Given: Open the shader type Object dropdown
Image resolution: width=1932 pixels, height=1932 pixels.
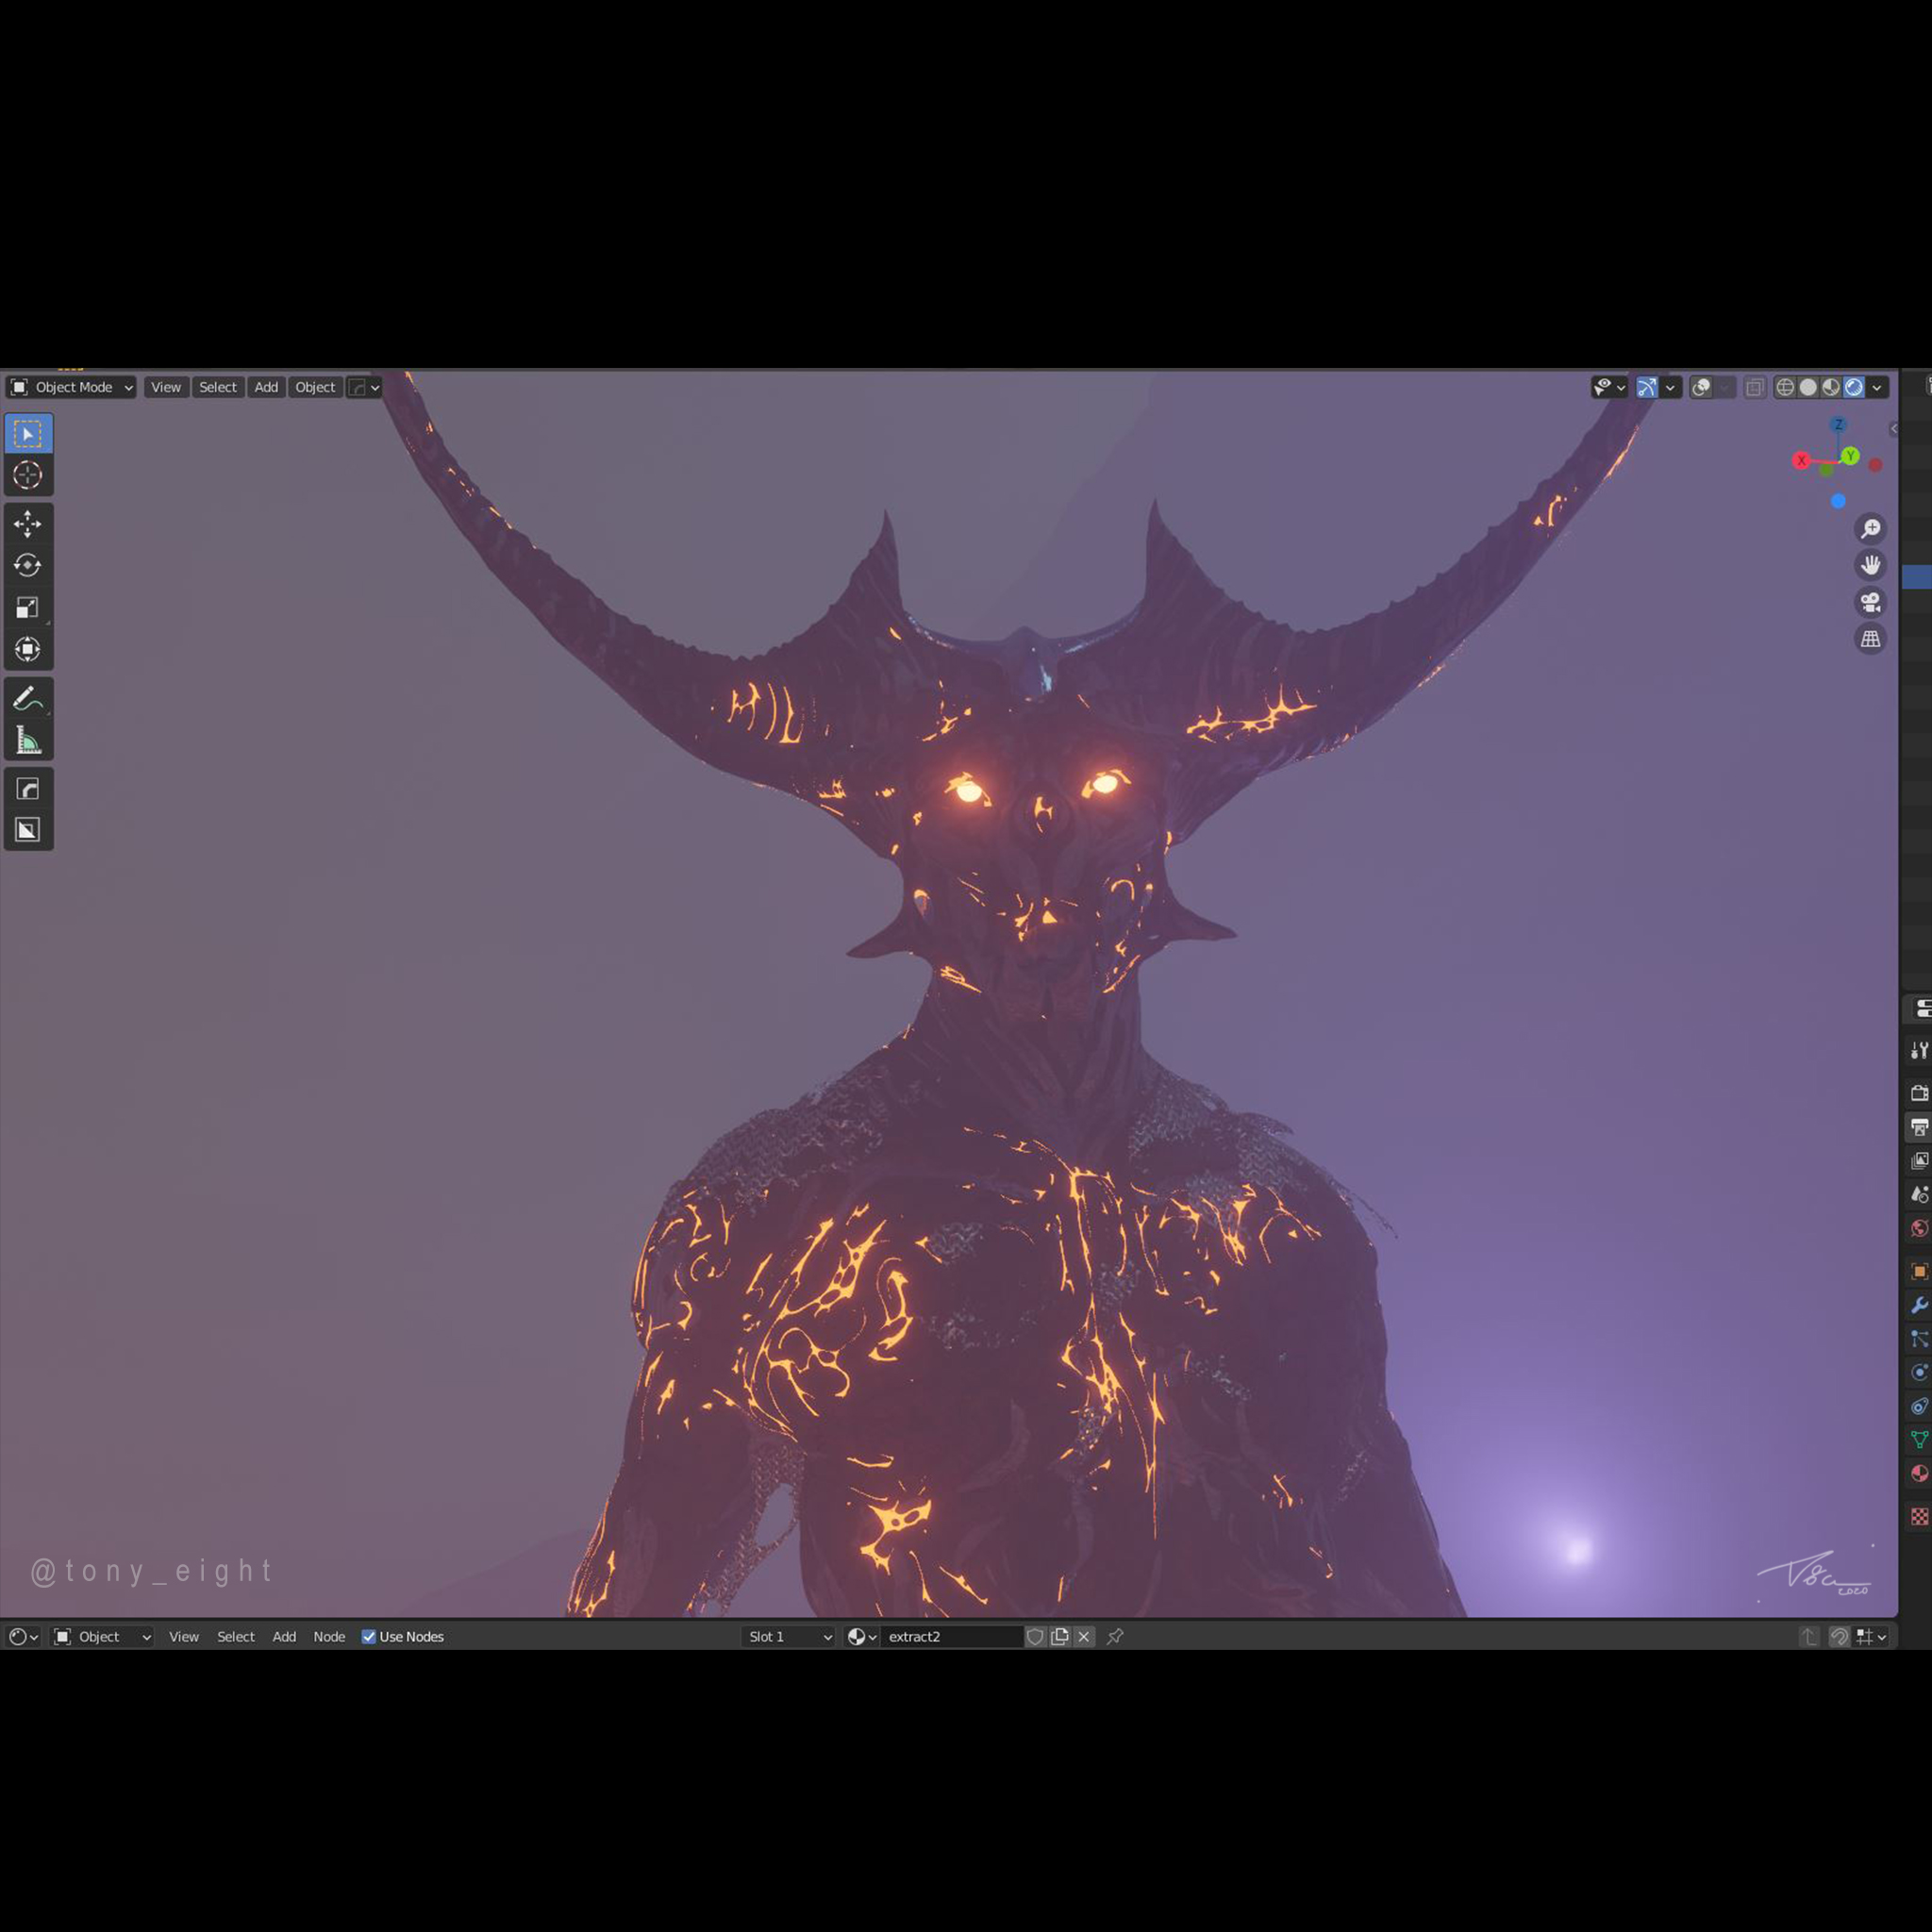Looking at the screenshot, I should point(102,1637).
